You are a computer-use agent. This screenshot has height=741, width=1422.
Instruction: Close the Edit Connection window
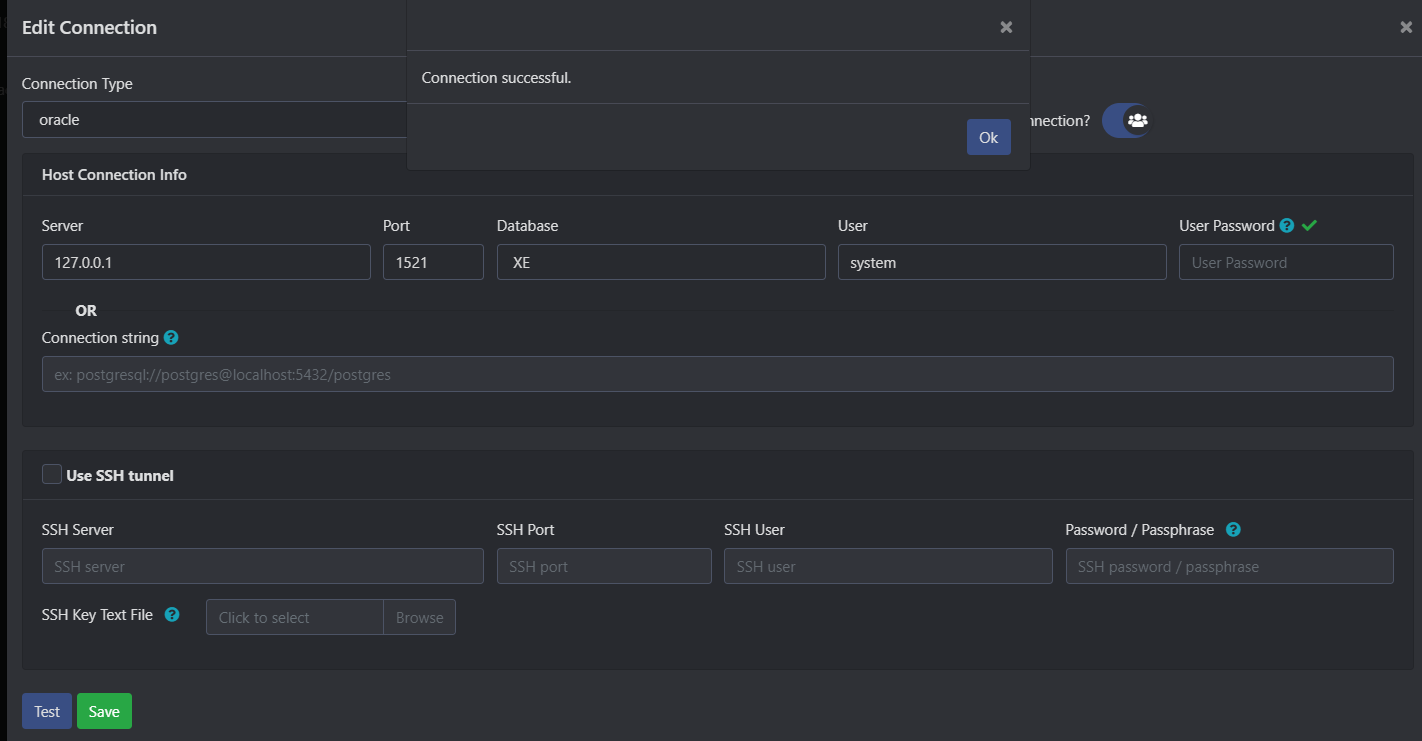[1406, 27]
